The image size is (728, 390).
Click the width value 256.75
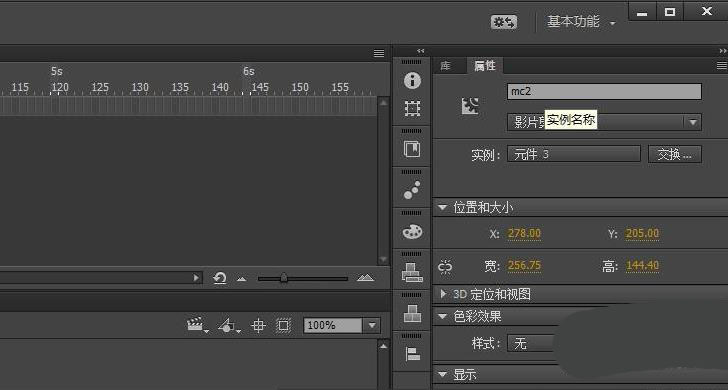pos(524,265)
